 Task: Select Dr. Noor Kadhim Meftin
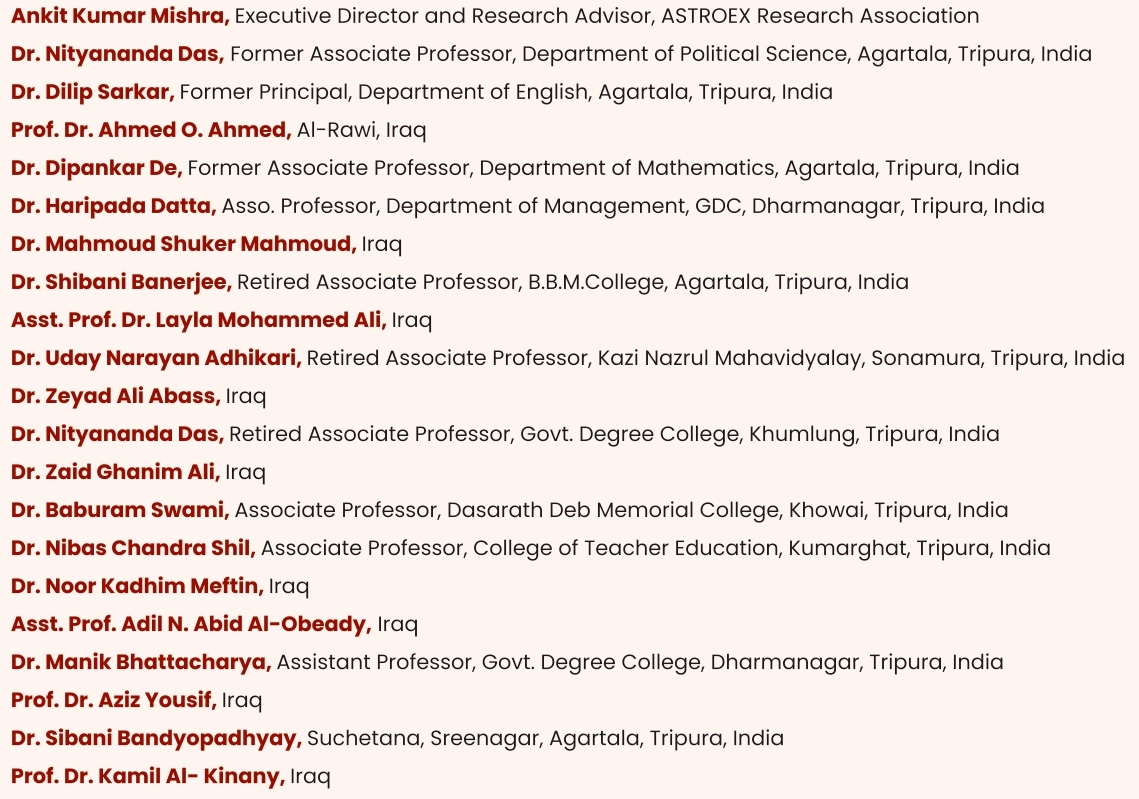tap(137, 585)
